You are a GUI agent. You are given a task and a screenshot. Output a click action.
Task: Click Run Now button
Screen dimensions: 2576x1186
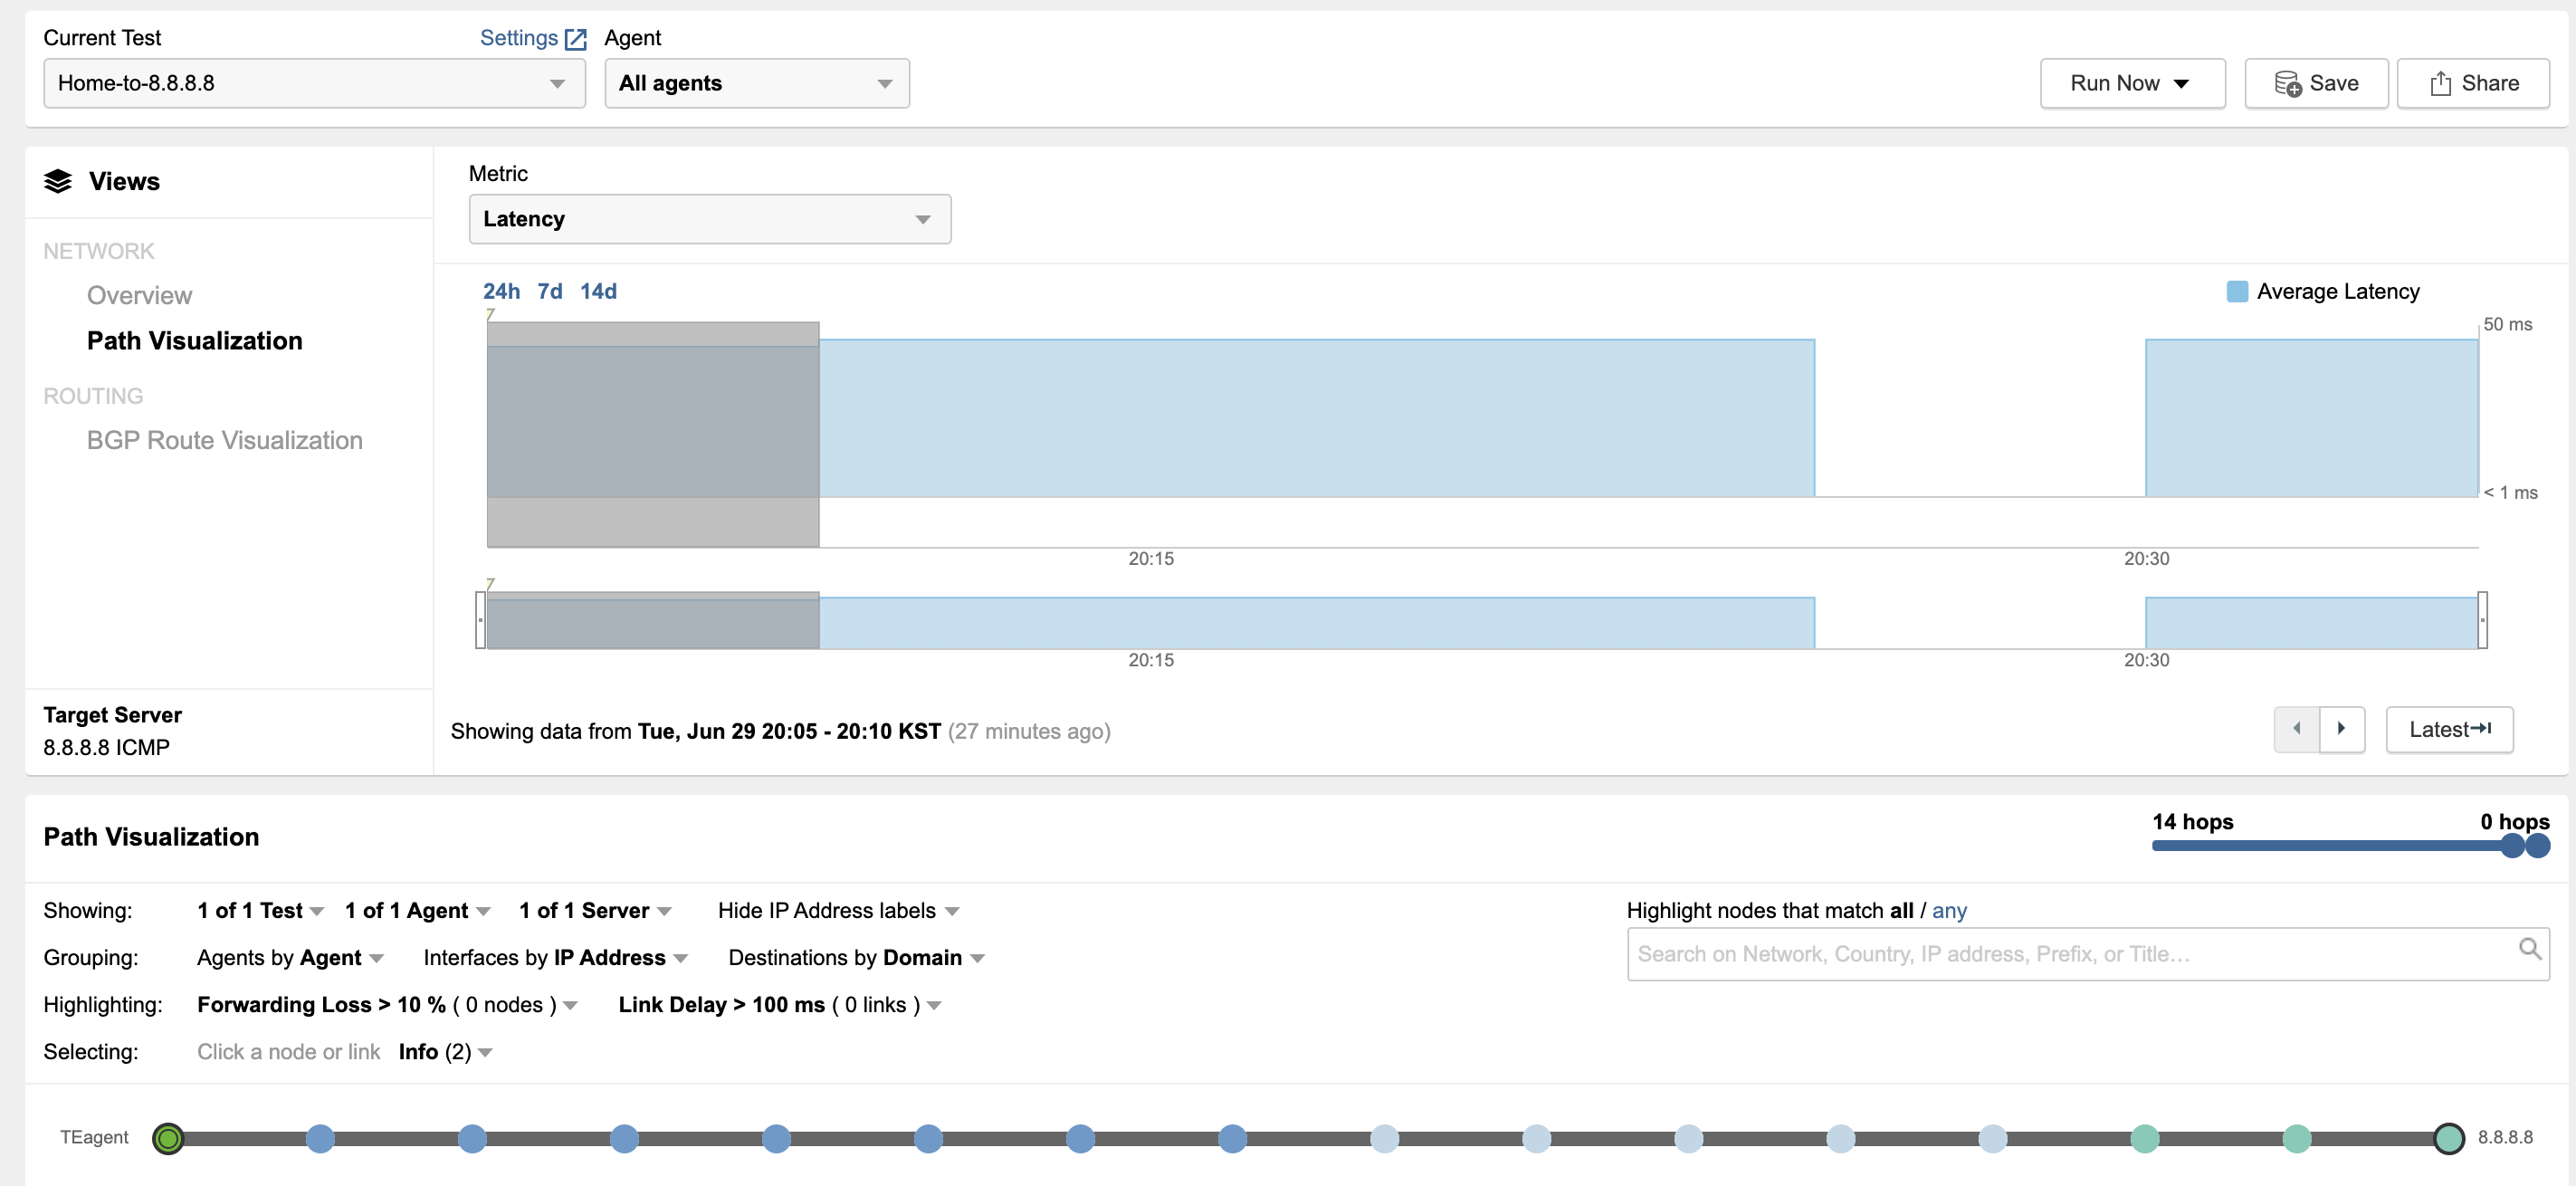(x=2129, y=82)
